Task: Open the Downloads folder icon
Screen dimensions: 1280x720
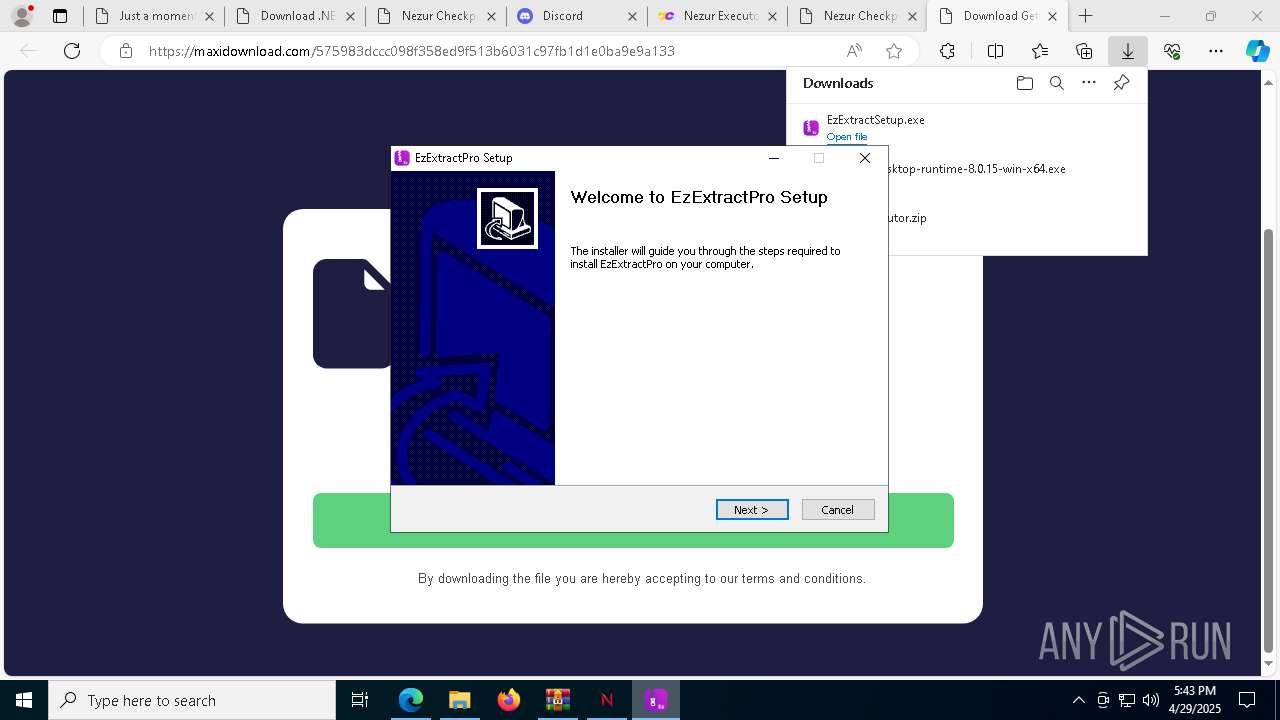Action: tap(1024, 83)
